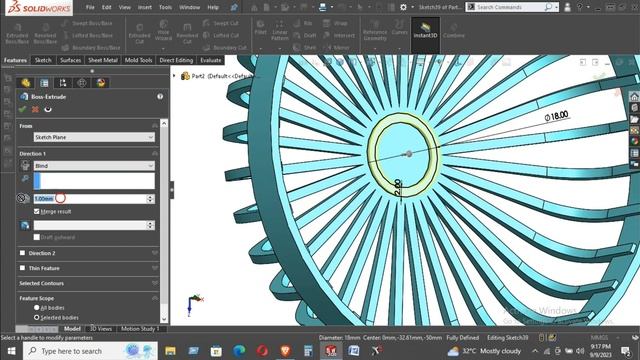Image resolution: width=640 pixels, height=360 pixels.
Task: Open the Windows Start menu
Action: tap(11, 351)
